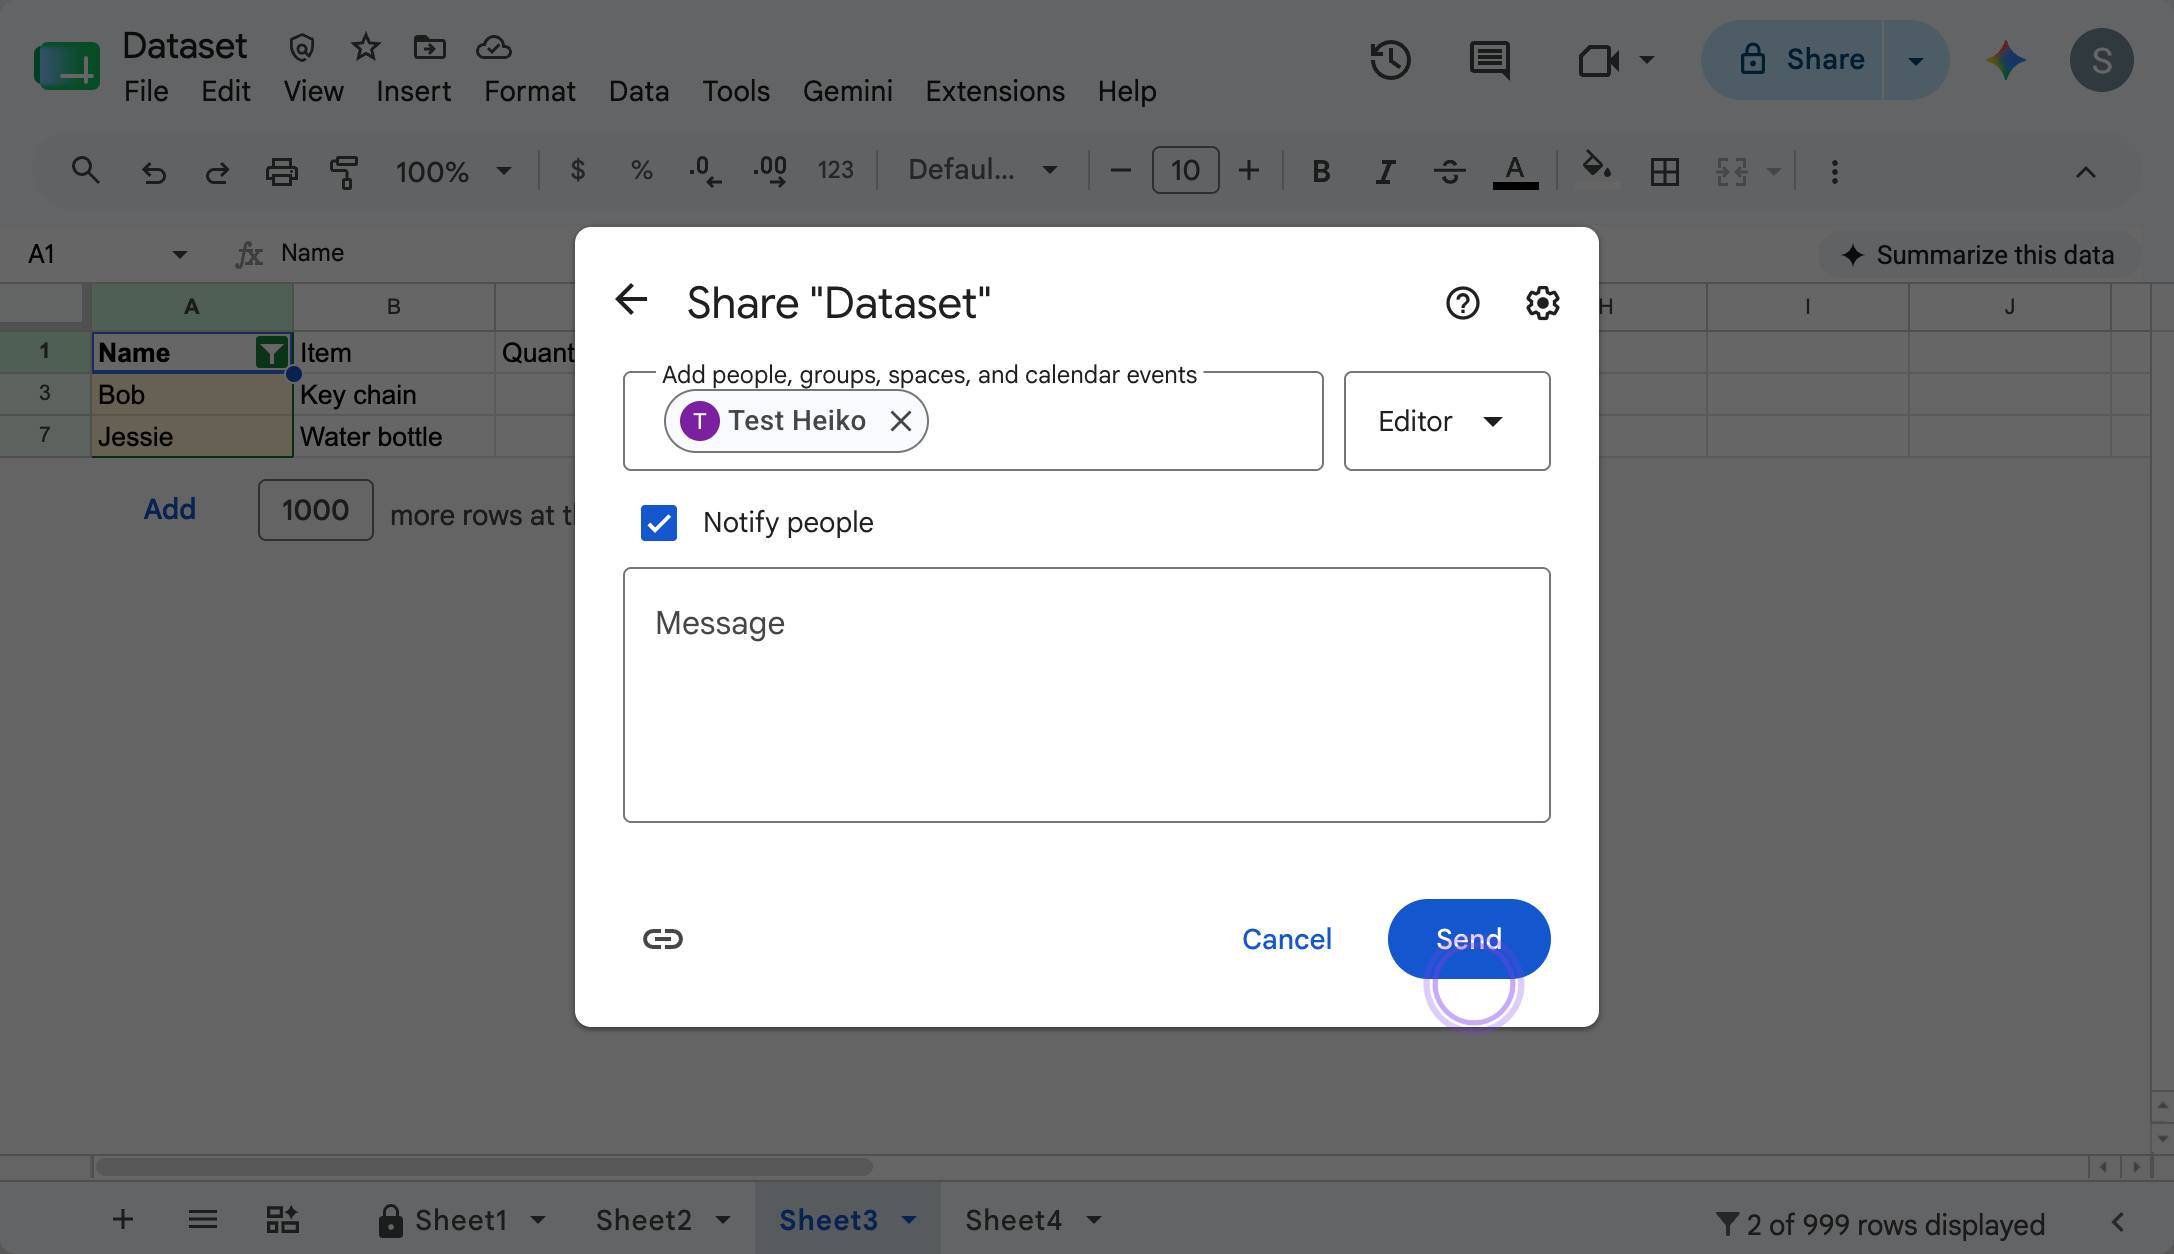
Task: Toggle italic formatting
Action: click(1385, 172)
